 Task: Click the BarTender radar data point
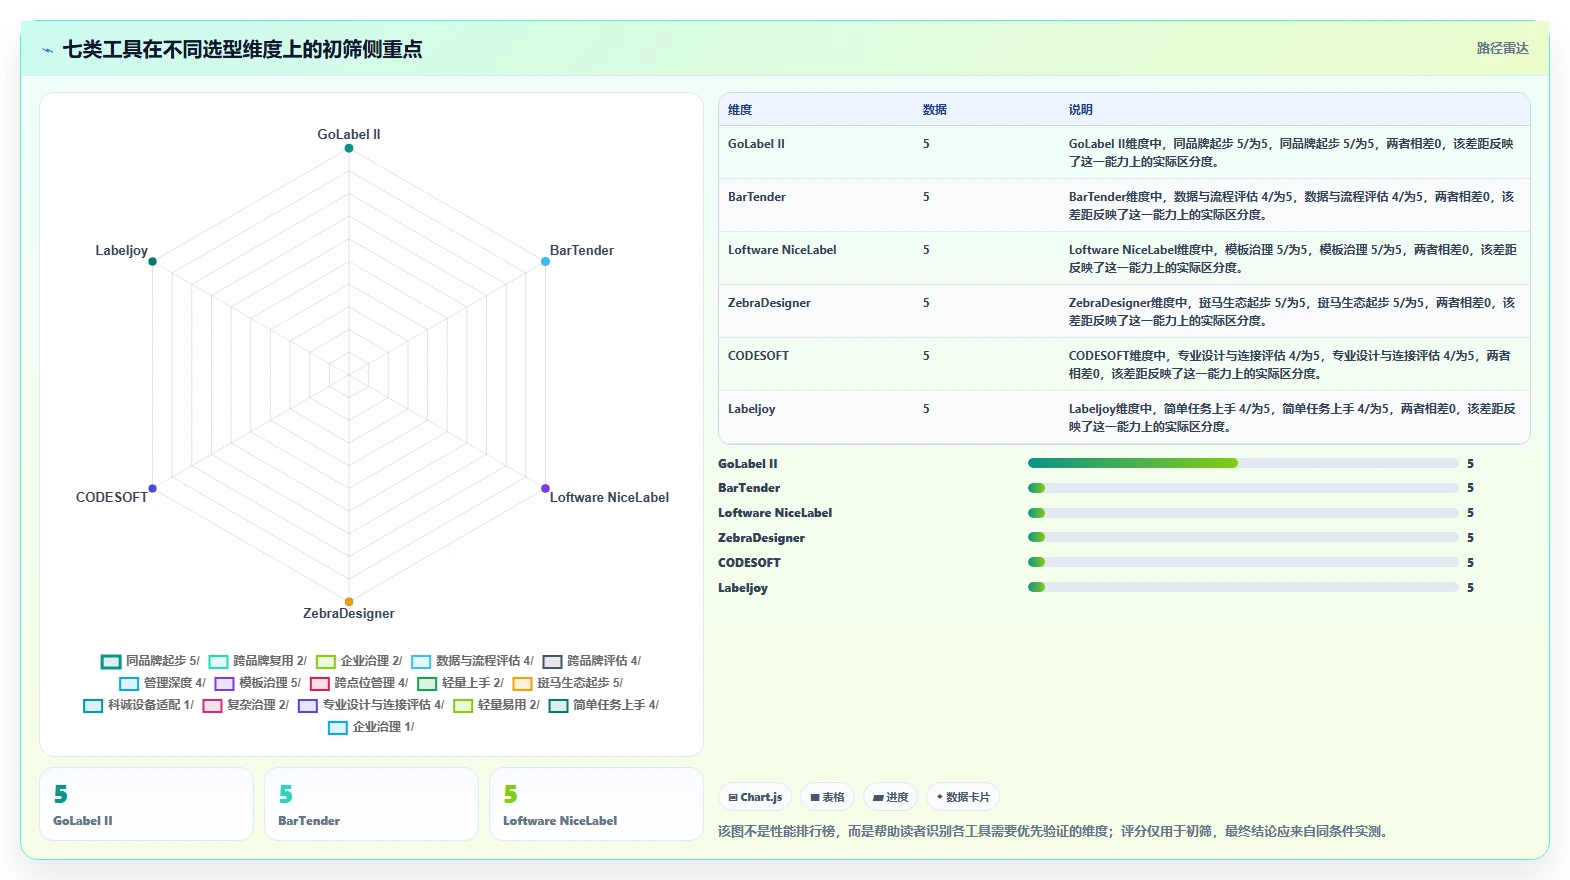click(x=545, y=261)
